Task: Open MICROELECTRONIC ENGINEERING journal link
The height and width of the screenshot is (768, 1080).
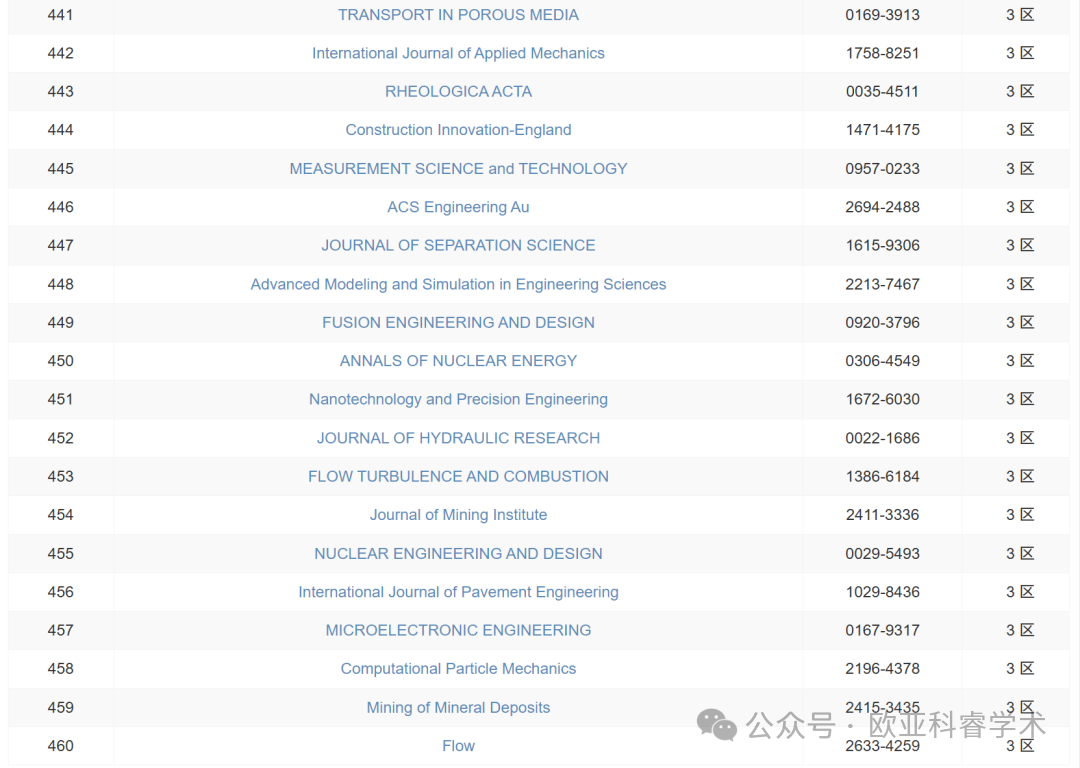Action: (458, 630)
